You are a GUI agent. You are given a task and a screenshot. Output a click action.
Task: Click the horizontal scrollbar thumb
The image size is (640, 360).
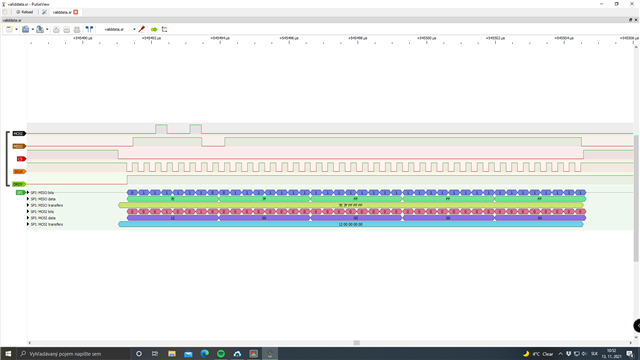[356, 343]
